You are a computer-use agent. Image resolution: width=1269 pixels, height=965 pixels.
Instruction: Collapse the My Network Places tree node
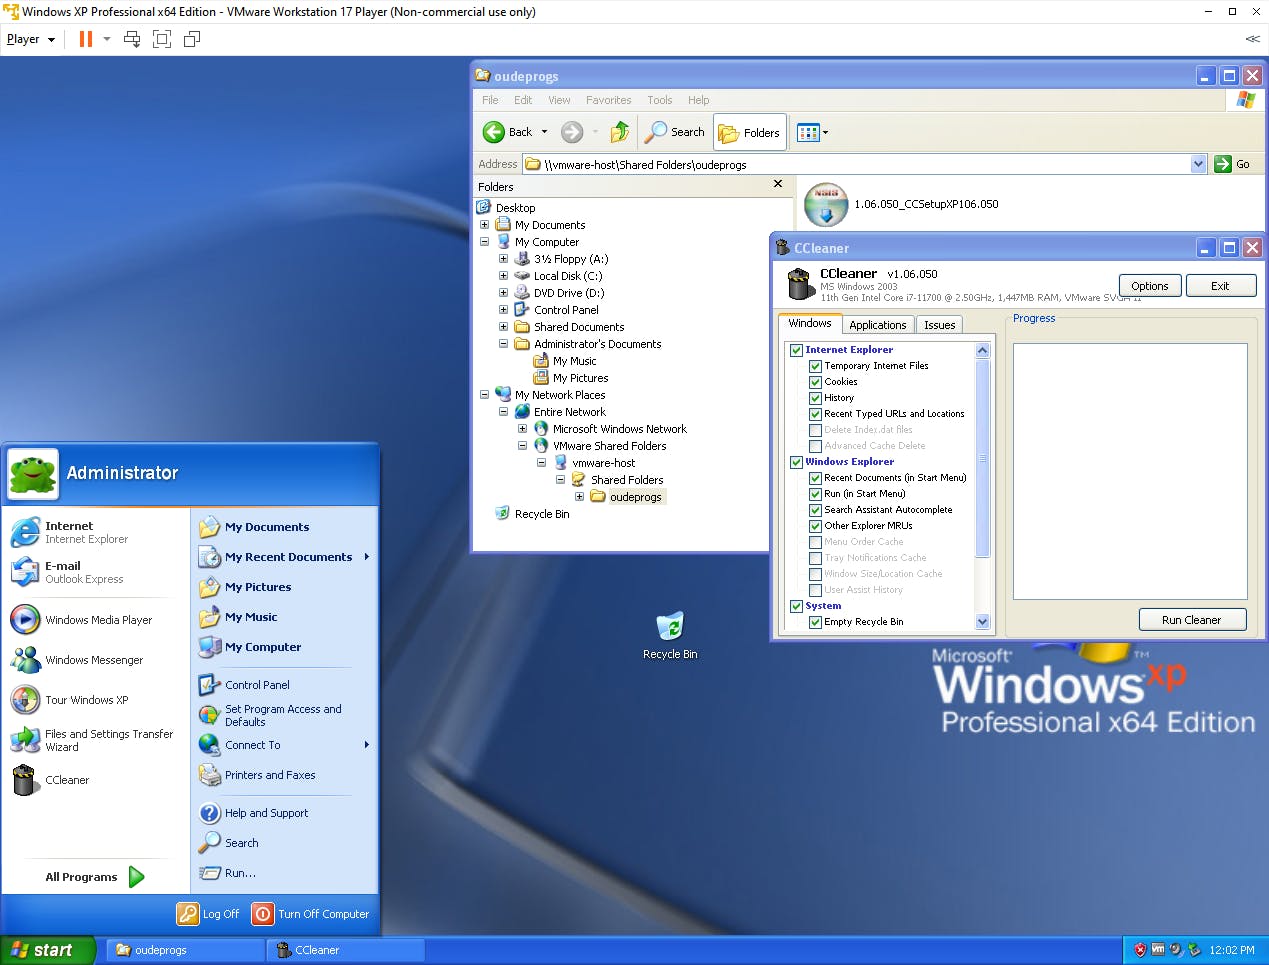[485, 395]
